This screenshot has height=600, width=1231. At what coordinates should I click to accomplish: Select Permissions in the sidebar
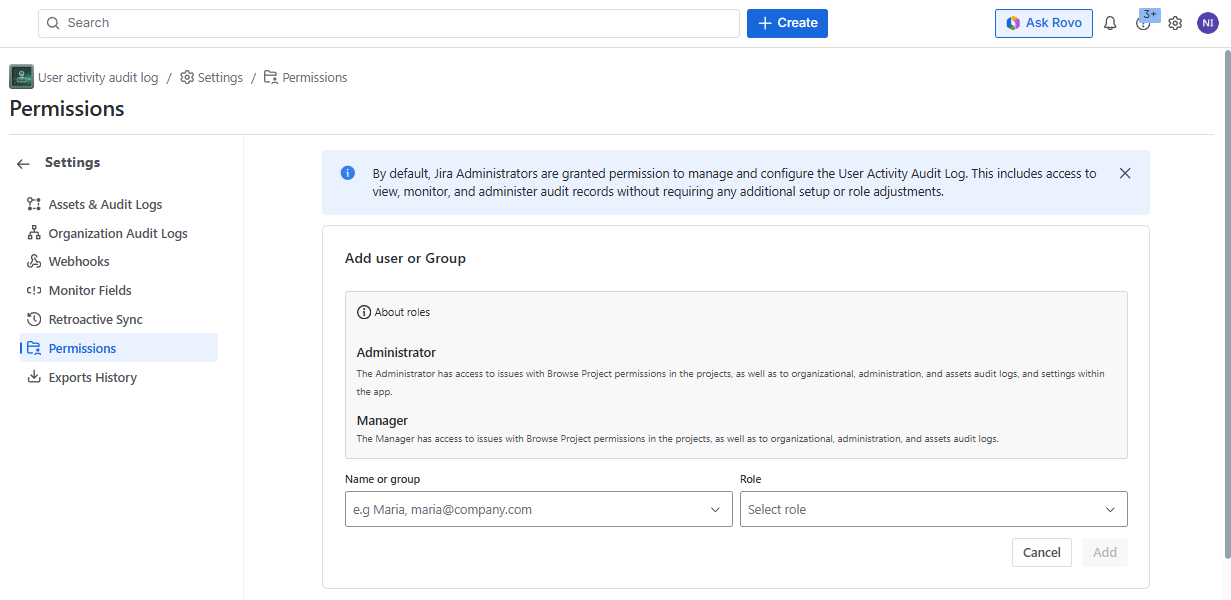pyautogui.click(x=118, y=348)
